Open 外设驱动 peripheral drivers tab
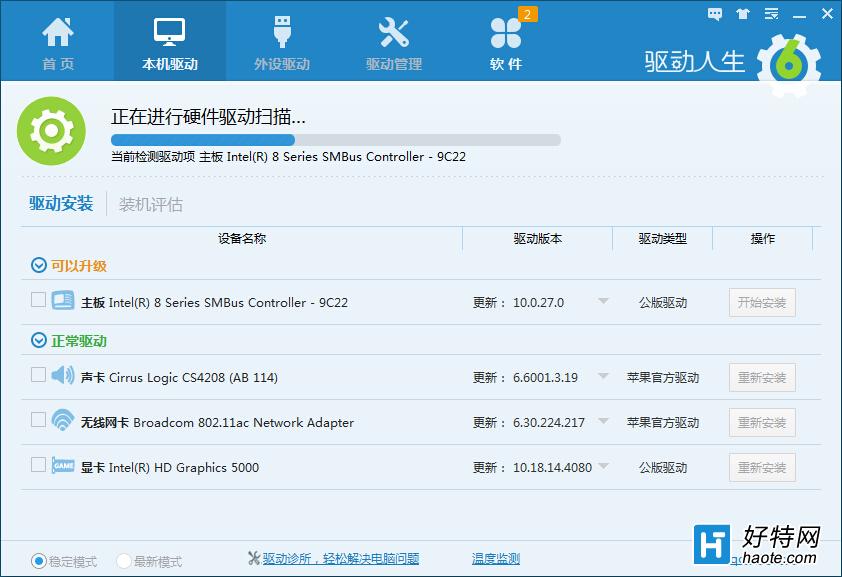 tap(282, 43)
